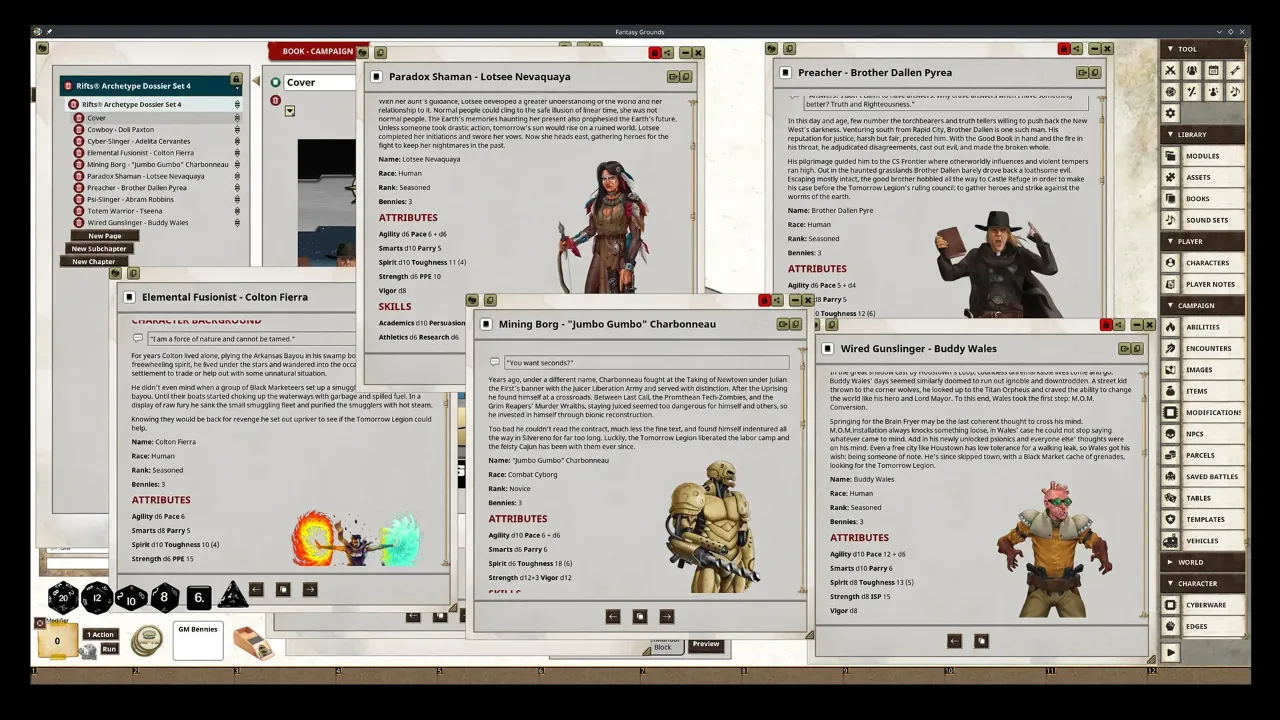Roll the d10 die
Screen dimensions: 1280x720
(131, 598)
